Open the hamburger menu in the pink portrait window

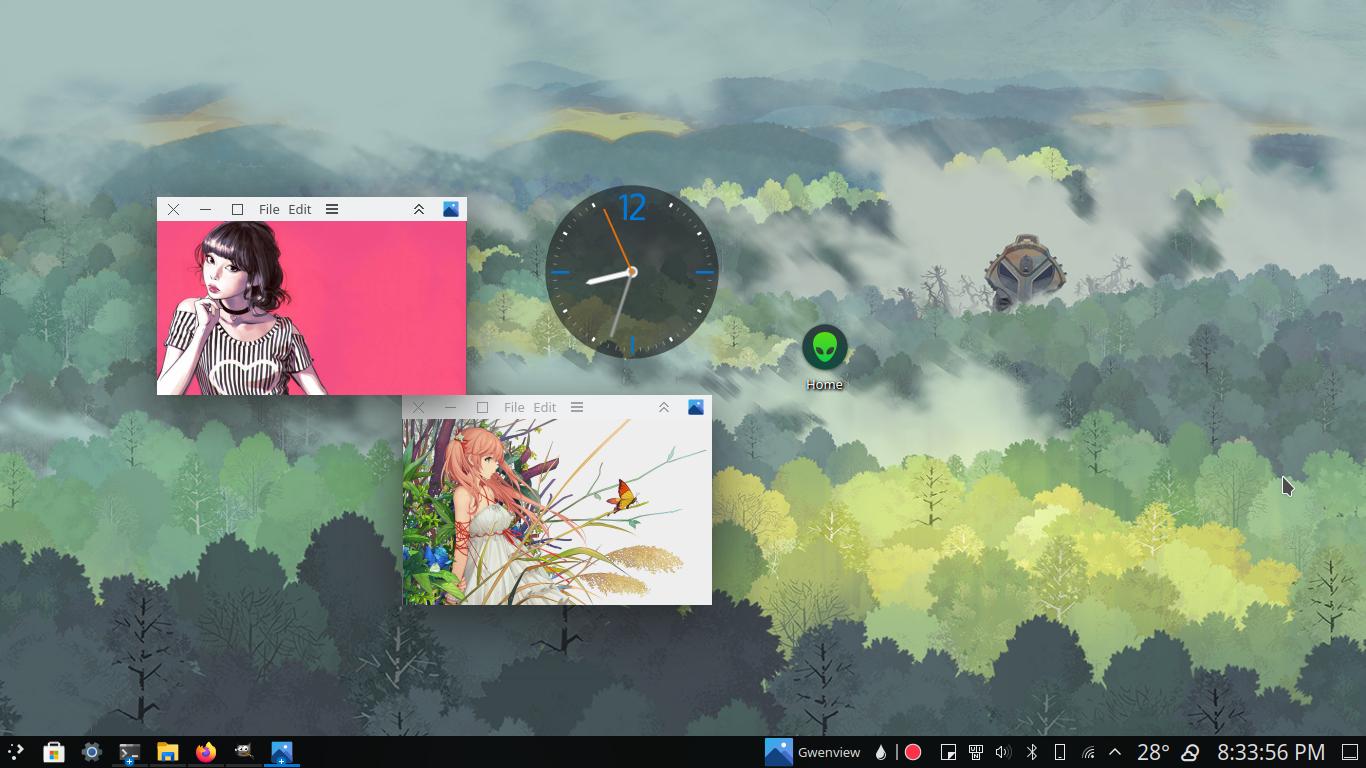click(x=332, y=209)
